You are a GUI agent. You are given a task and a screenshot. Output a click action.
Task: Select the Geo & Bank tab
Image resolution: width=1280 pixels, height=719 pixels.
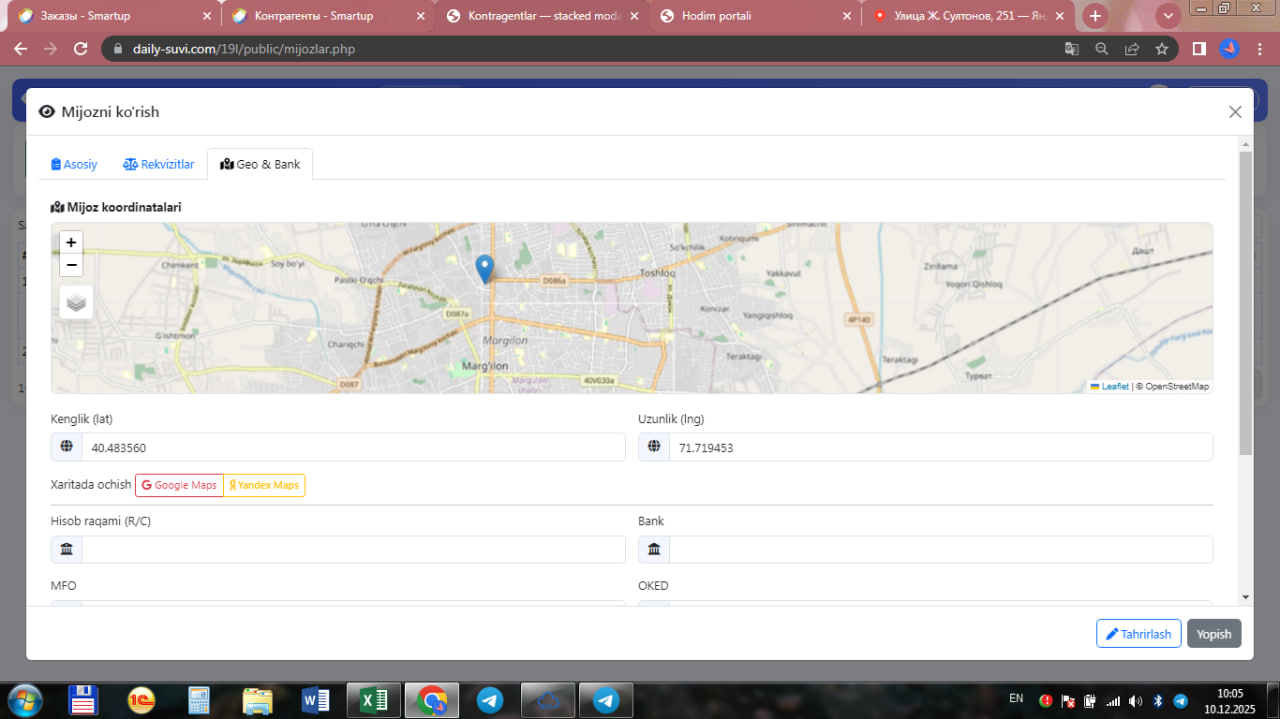tap(260, 164)
